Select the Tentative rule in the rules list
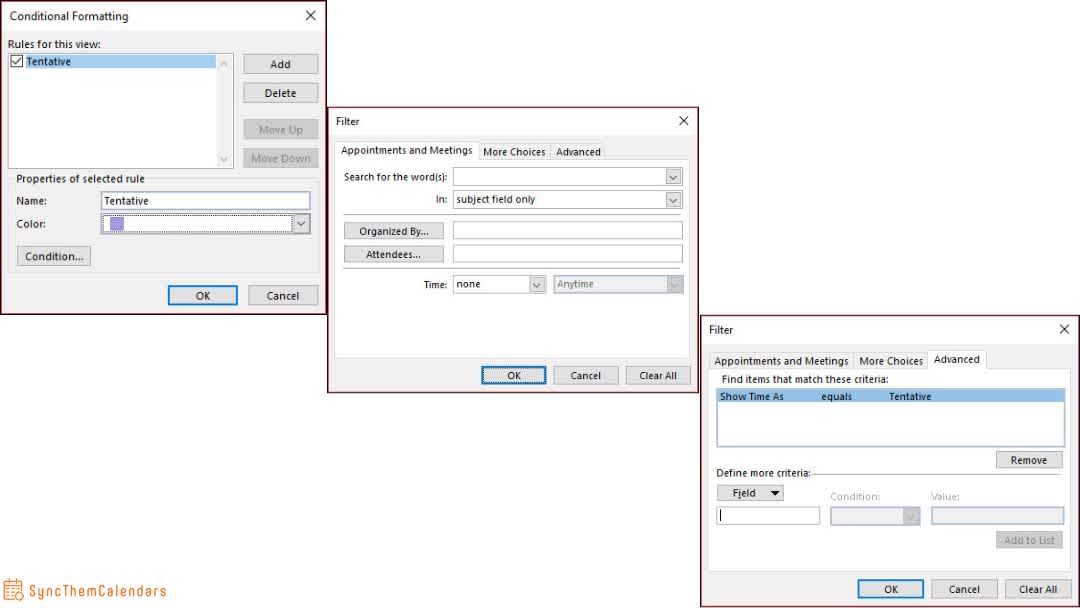This screenshot has width=1080, height=608. 120,61
